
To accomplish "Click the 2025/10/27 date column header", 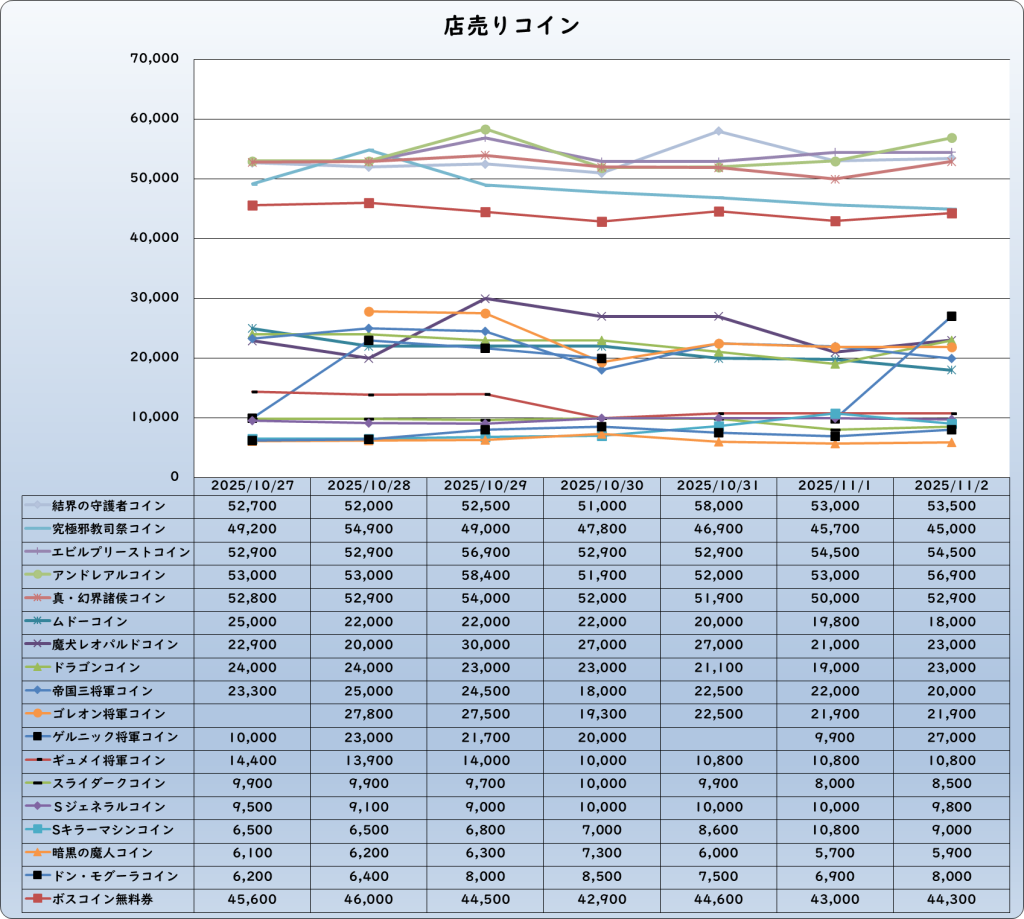I will point(252,485).
